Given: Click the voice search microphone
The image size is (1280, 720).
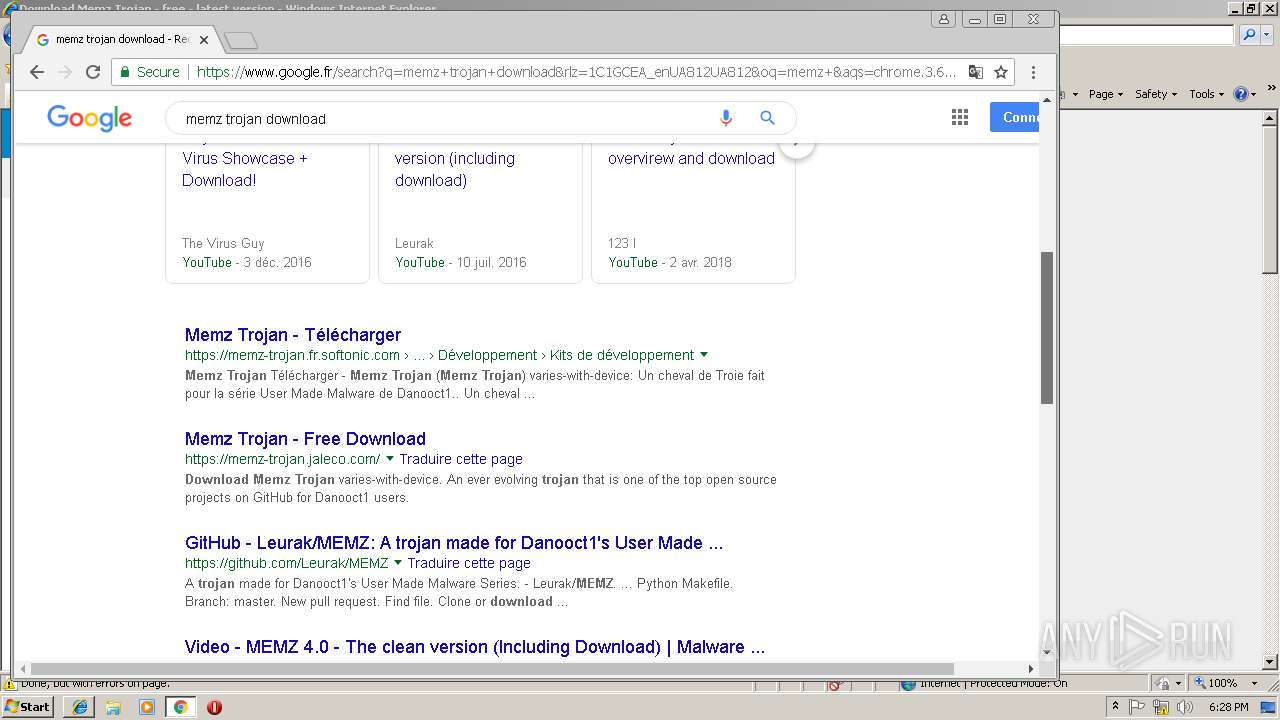Looking at the screenshot, I should point(726,118).
